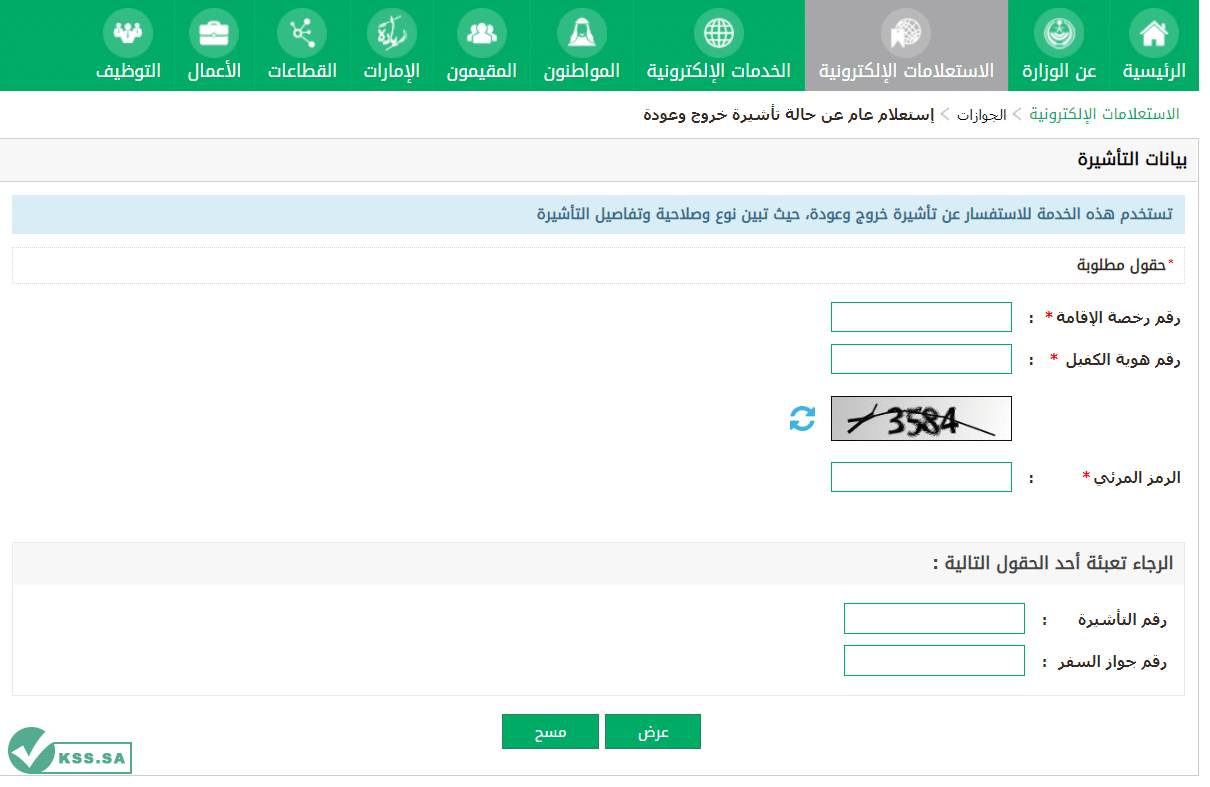1210x787 pixels.
Task: Click the calligraphy icon for الإمارات
Action: pyautogui.click(x=391, y=33)
